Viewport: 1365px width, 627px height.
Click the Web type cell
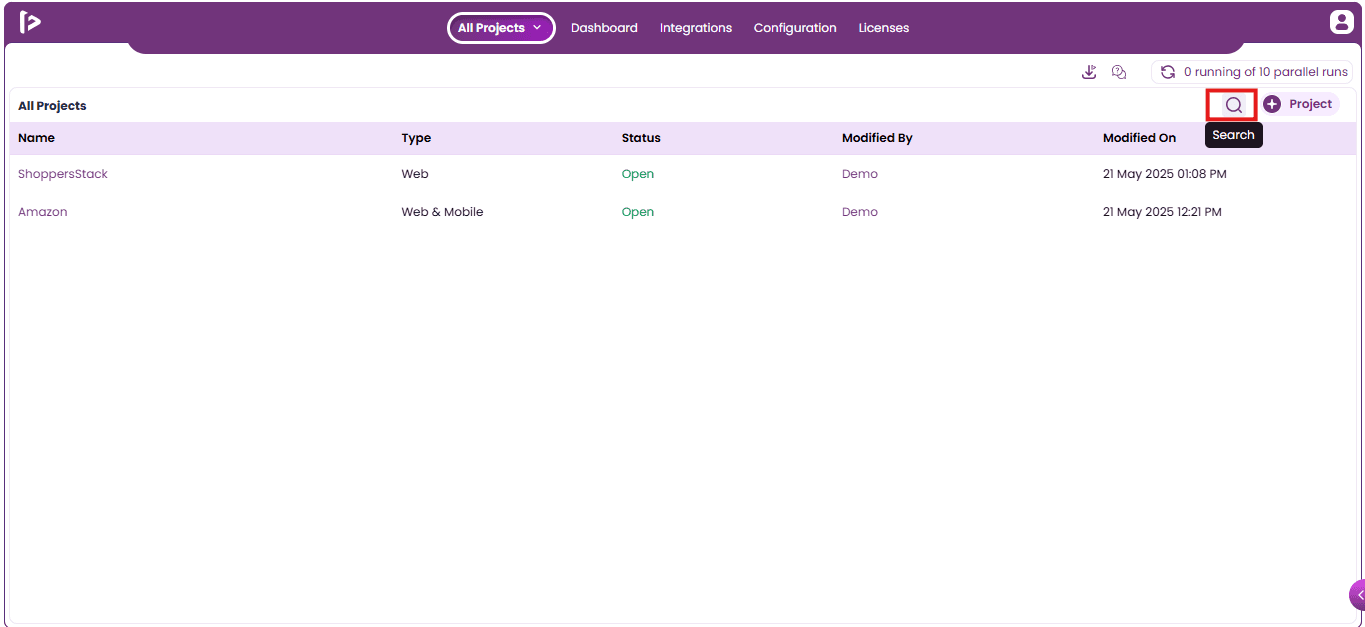415,174
